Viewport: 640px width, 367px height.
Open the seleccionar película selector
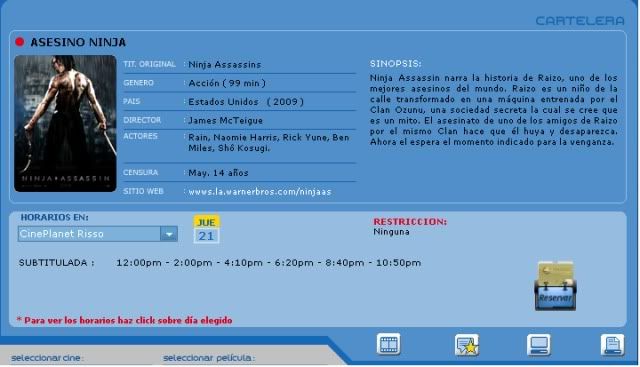click(209, 358)
